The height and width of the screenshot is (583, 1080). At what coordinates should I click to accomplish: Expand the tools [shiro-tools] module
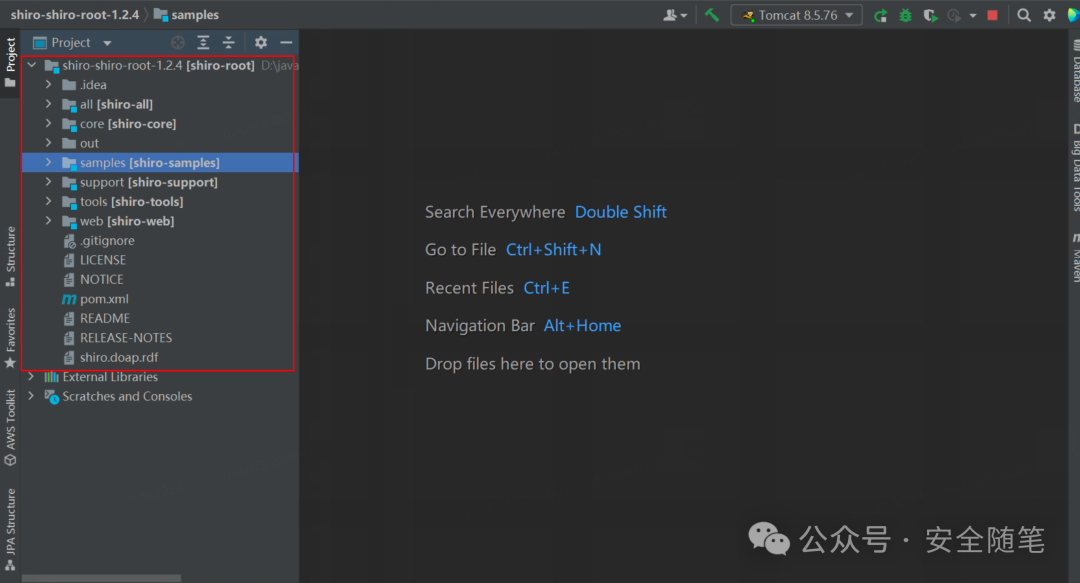tap(48, 201)
